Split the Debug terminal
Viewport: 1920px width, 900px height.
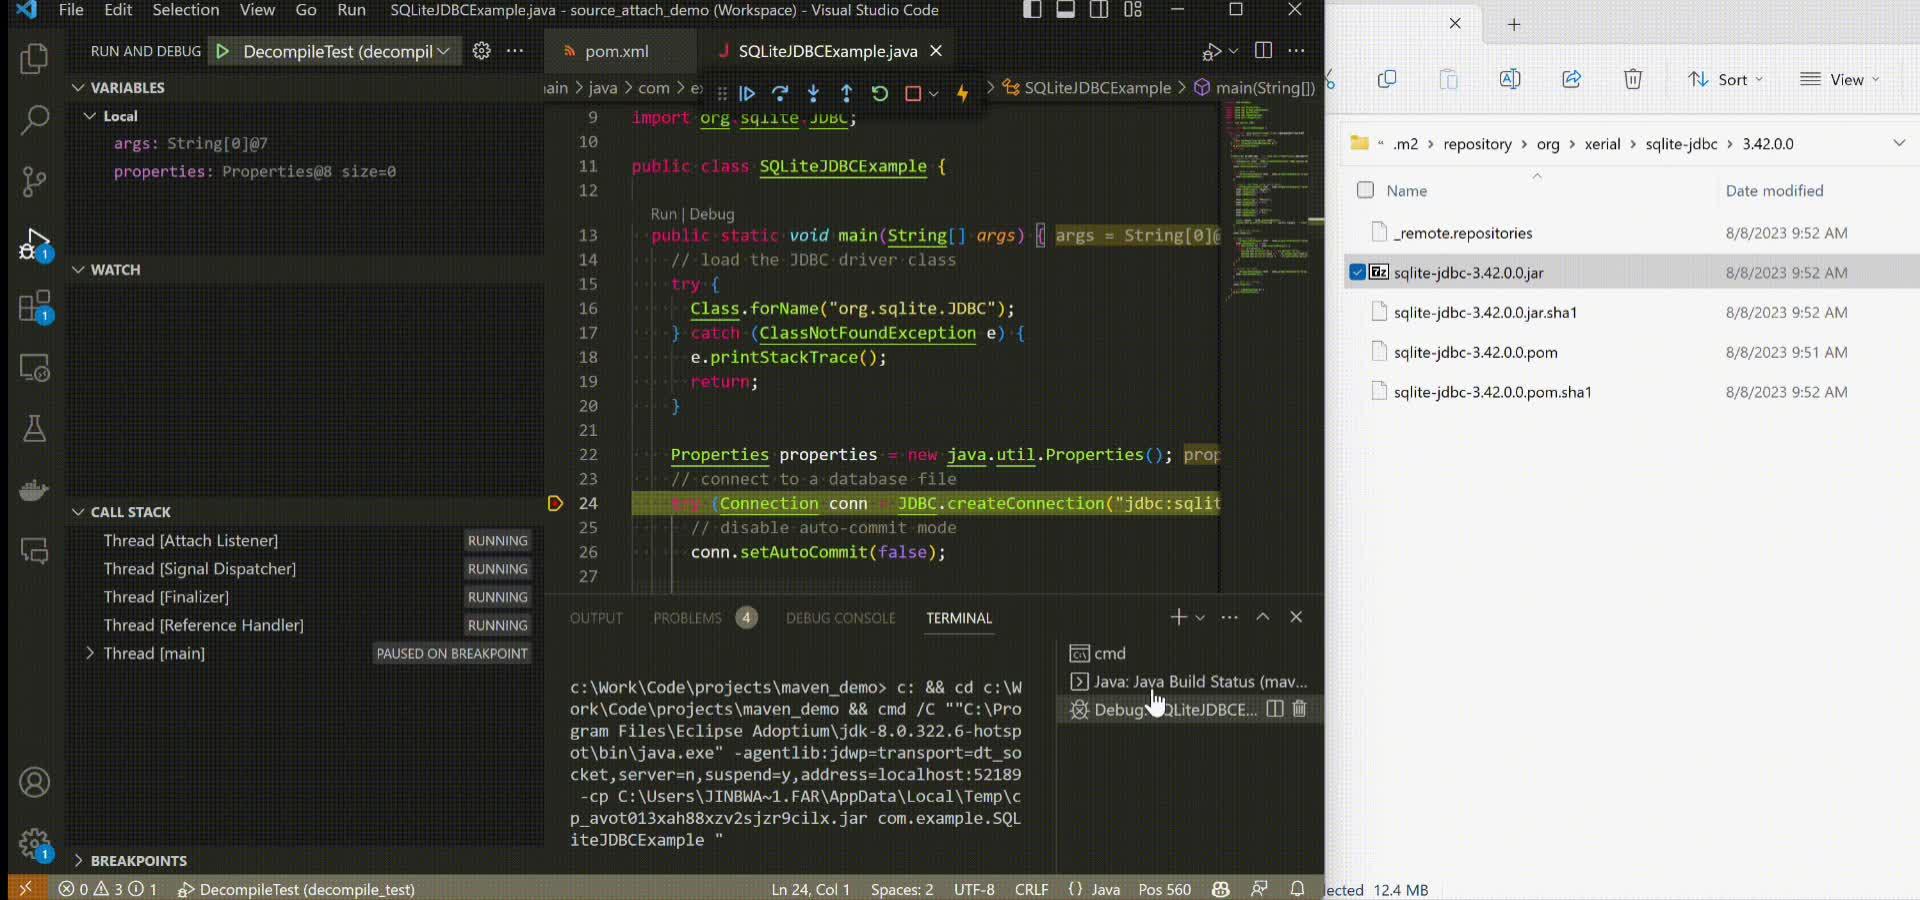point(1274,709)
